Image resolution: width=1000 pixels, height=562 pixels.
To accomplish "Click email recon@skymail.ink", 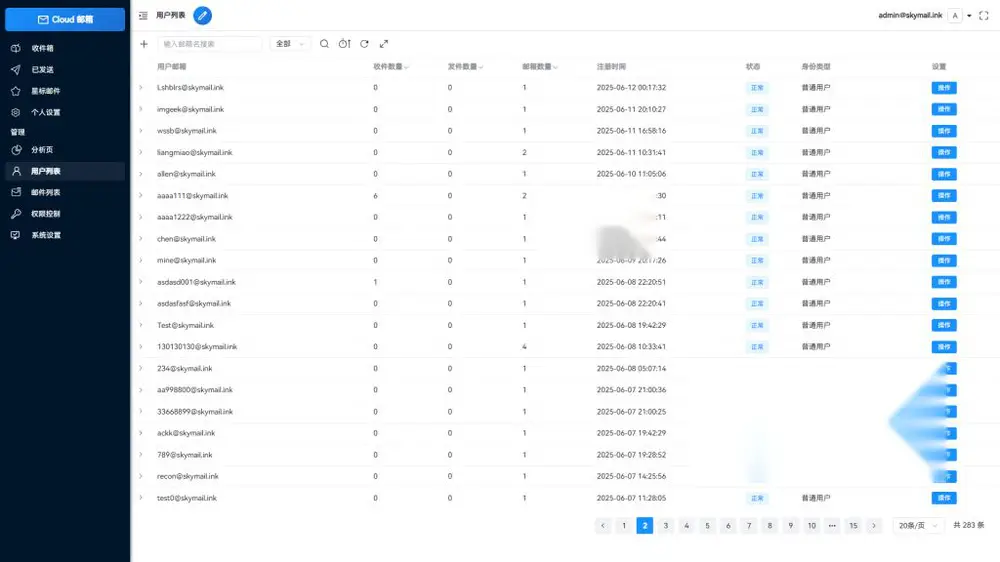I will 188,476.
